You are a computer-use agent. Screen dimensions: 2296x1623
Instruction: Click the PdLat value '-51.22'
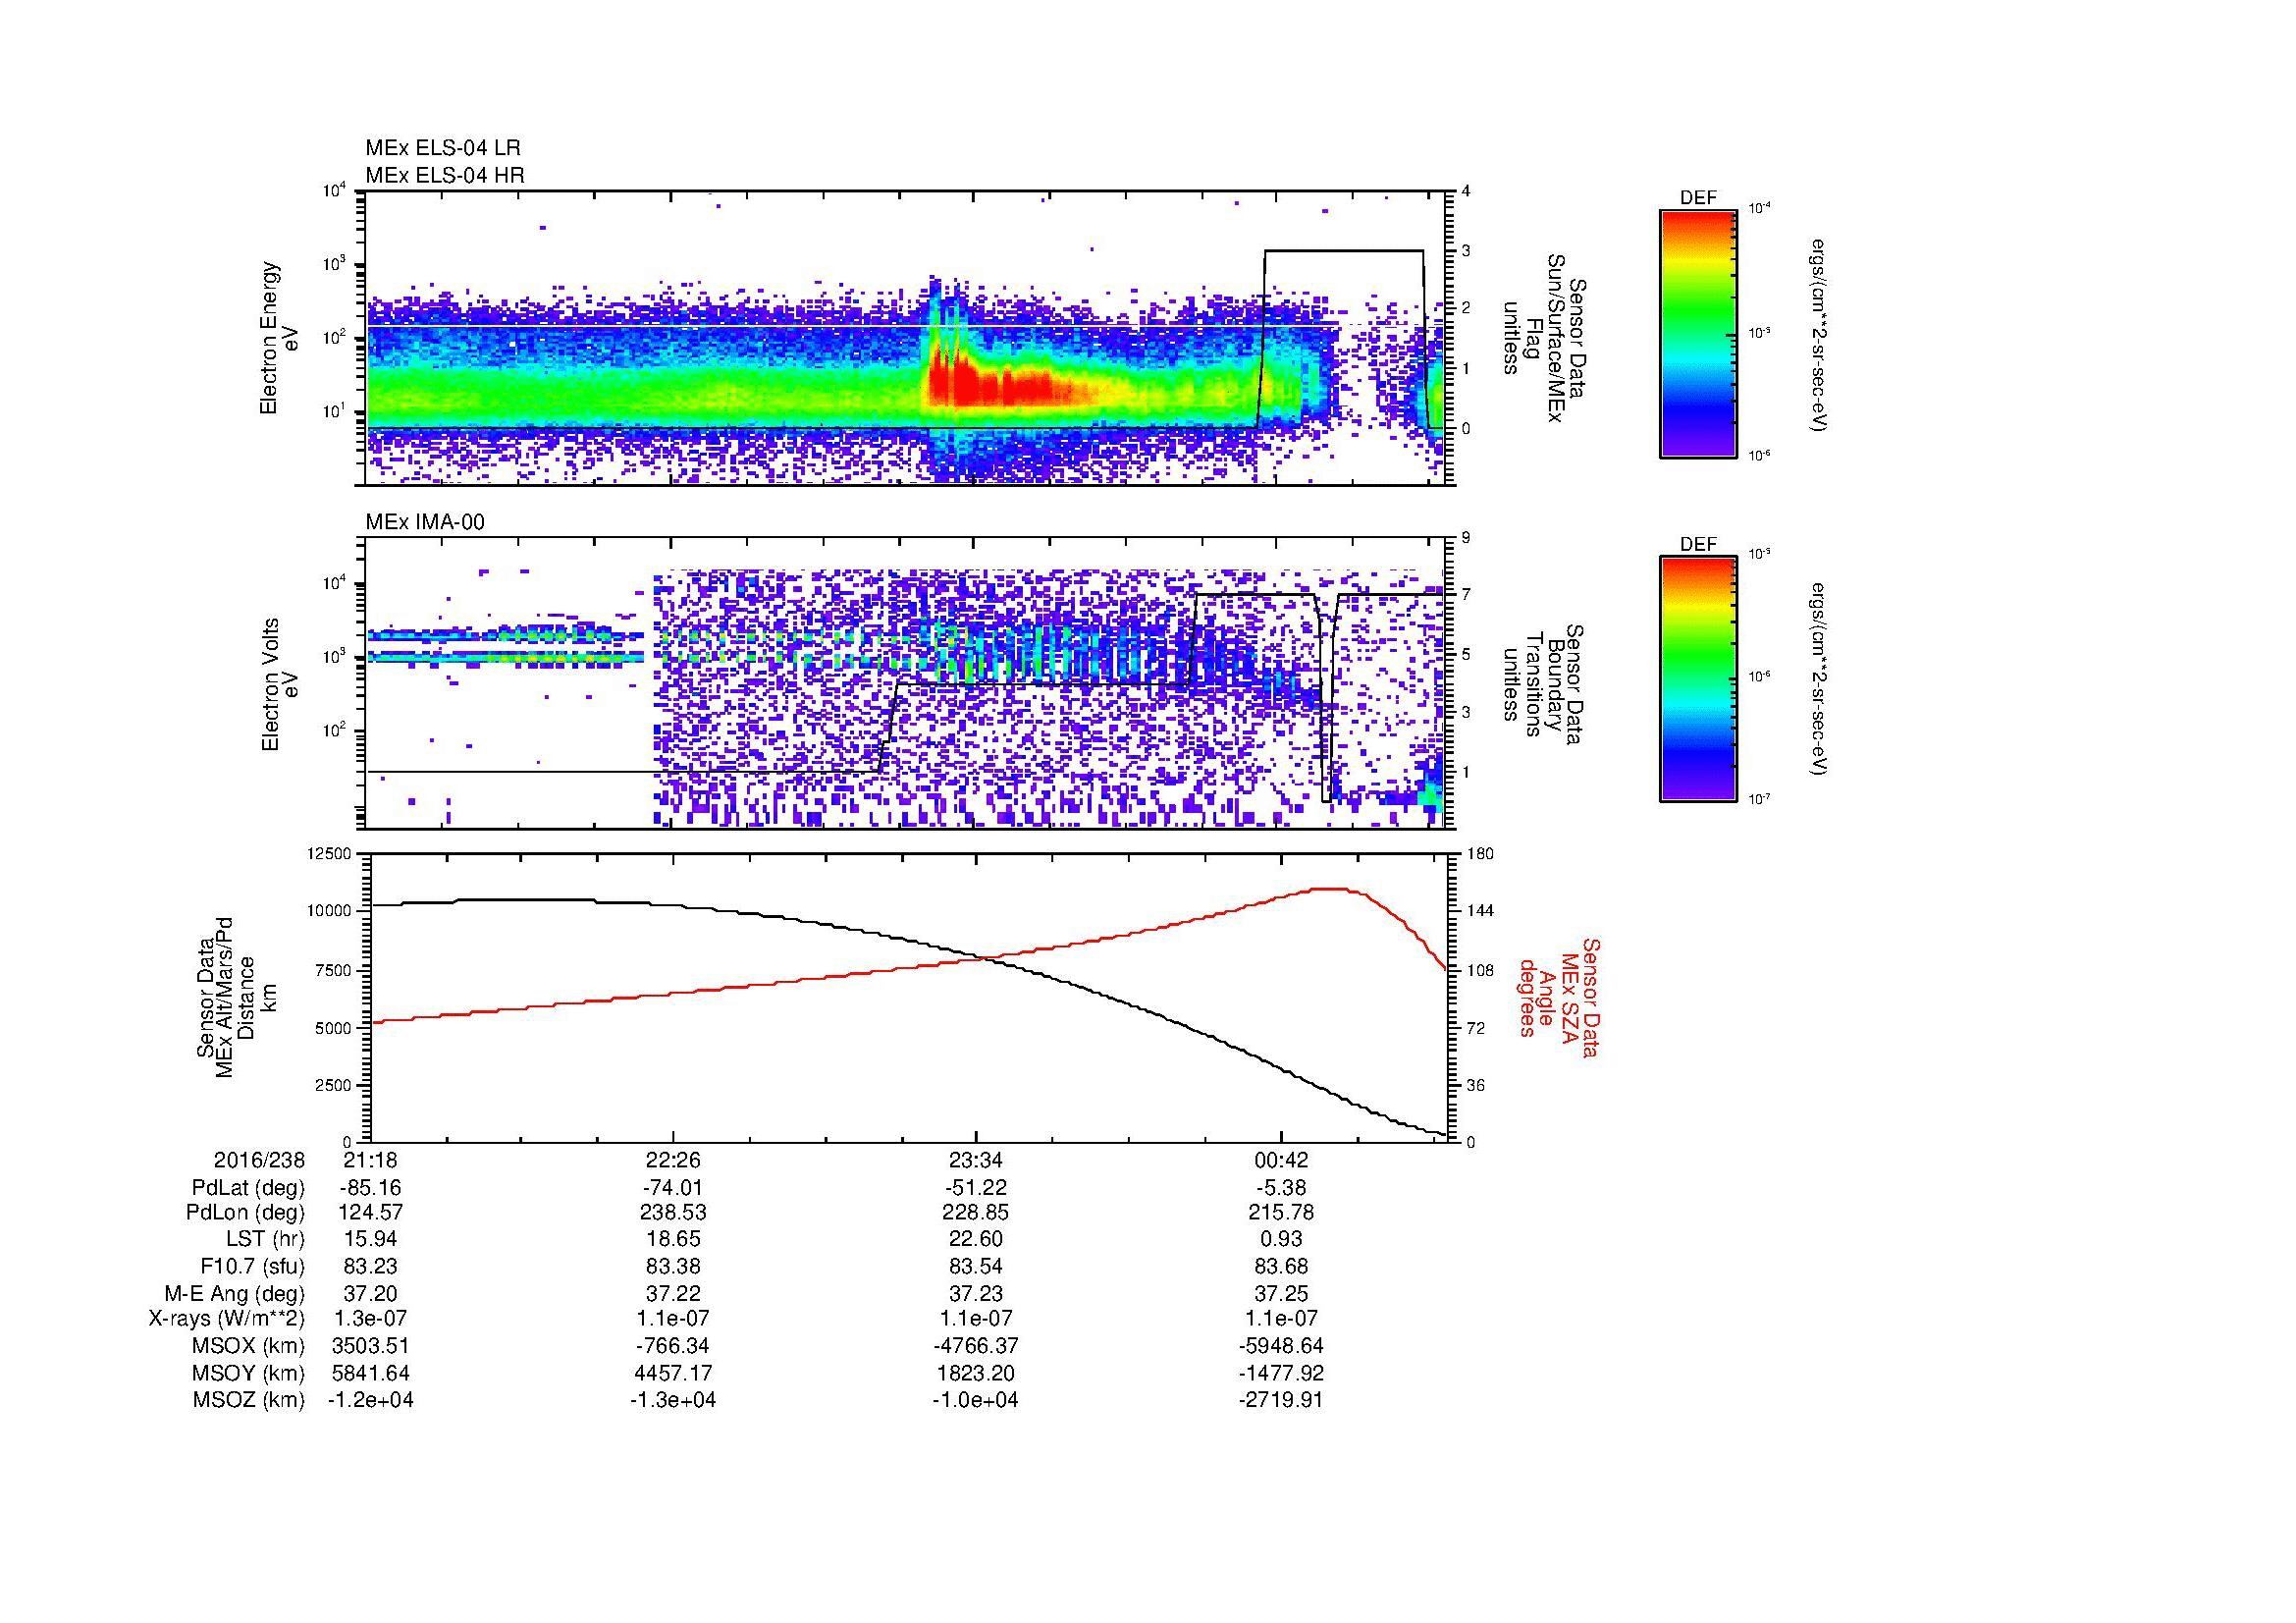(976, 1188)
